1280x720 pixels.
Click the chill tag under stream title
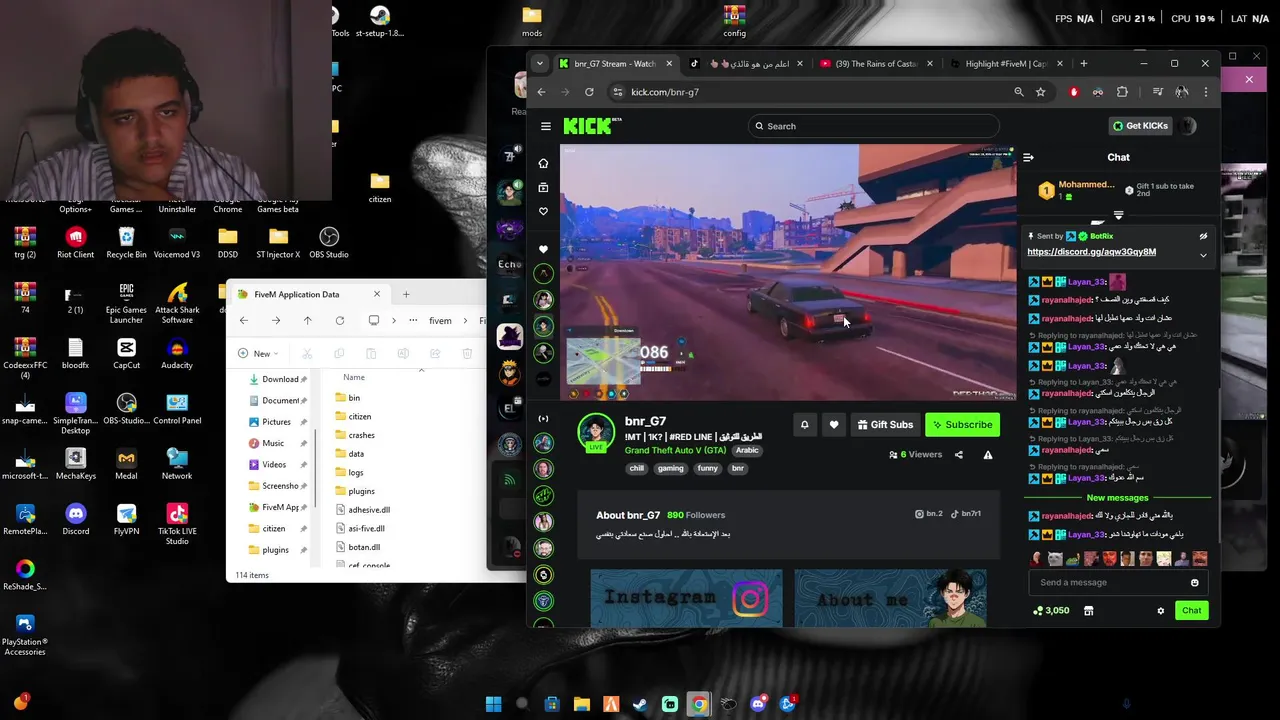637,468
